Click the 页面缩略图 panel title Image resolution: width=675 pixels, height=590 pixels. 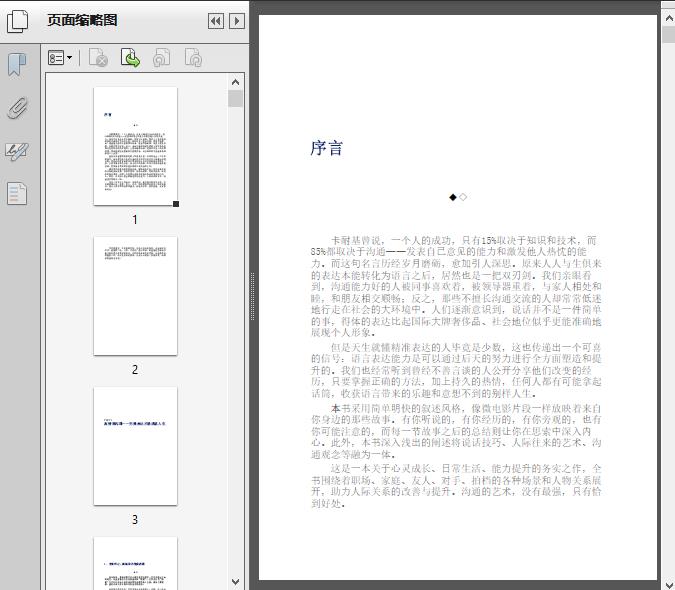click(x=82, y=20)
